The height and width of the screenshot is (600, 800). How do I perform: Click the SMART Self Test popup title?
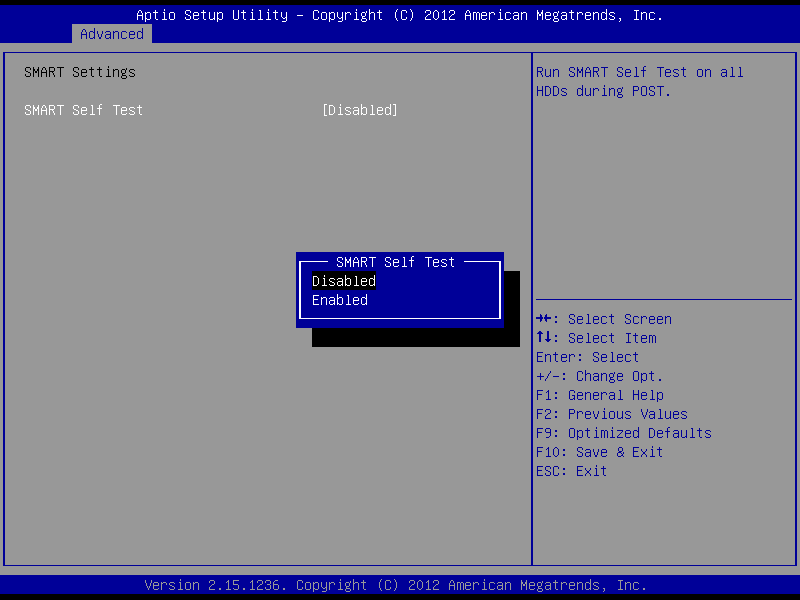click(x=395, y=262)
